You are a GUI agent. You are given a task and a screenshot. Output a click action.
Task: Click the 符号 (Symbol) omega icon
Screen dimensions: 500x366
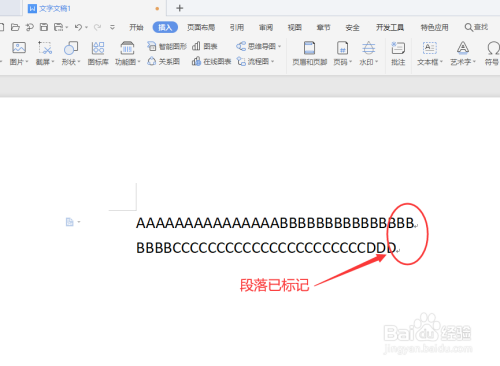tap(493, 48)
